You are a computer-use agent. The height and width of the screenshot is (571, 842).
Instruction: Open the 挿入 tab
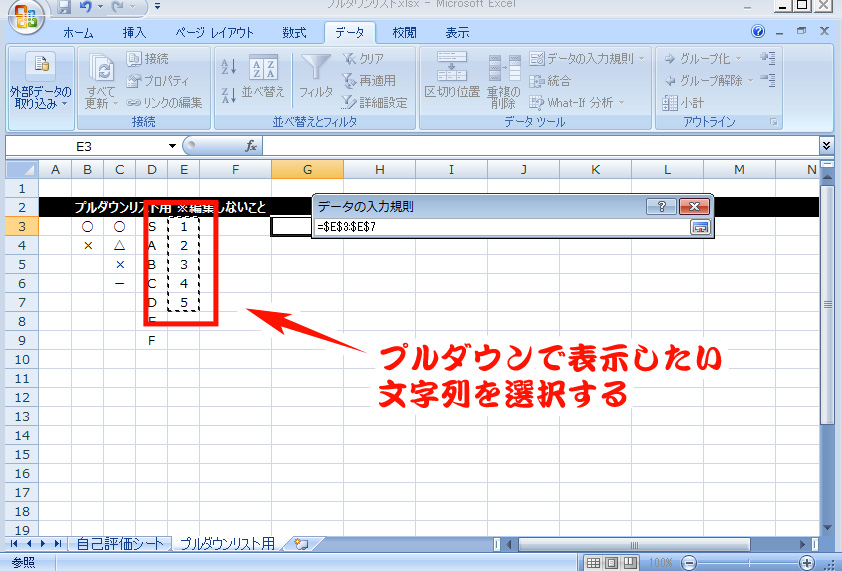click(134, 33)
